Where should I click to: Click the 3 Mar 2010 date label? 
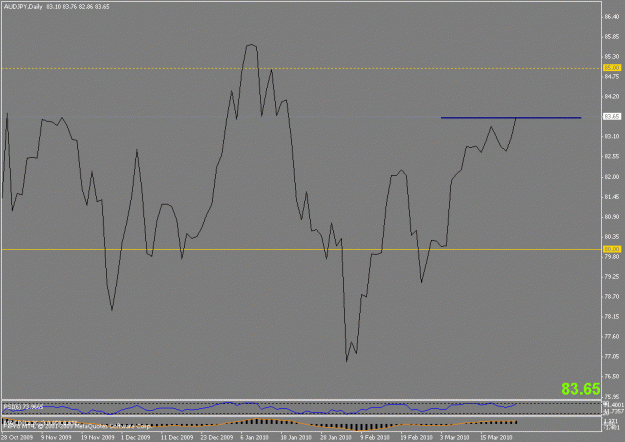[455, 437]
